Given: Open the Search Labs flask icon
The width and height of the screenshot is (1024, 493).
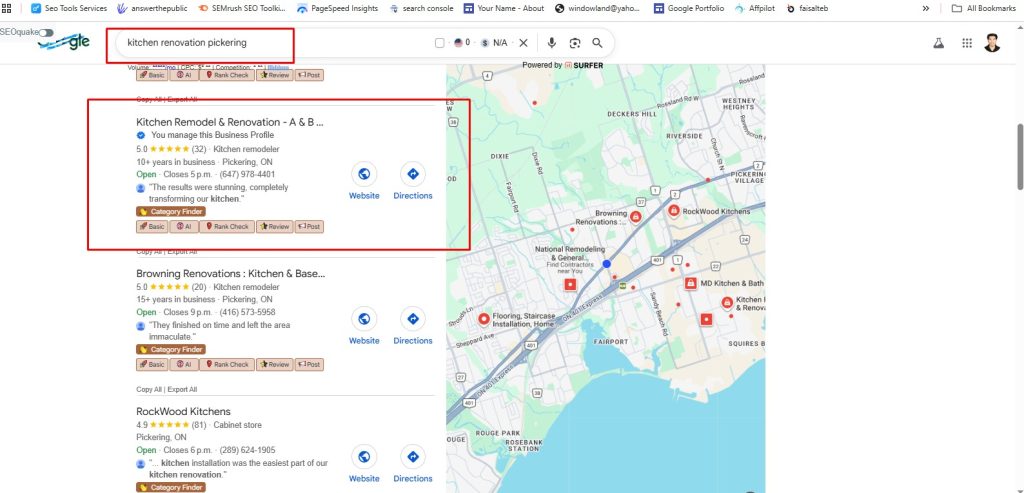Looking at the screenshot, I should [938, 43].
